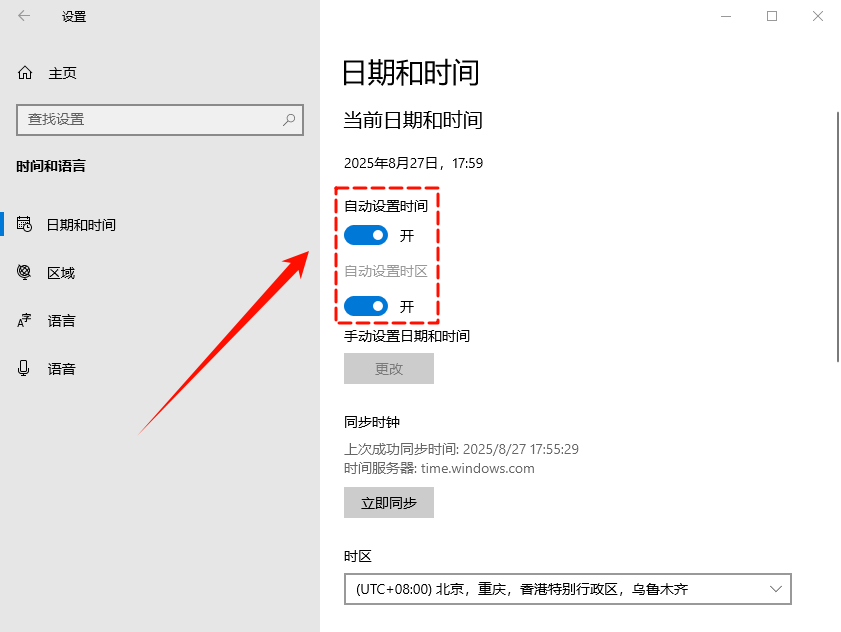Click the 时区 dropdown chevron arrow
Viewport: 841px width, 632px height.
776,589
